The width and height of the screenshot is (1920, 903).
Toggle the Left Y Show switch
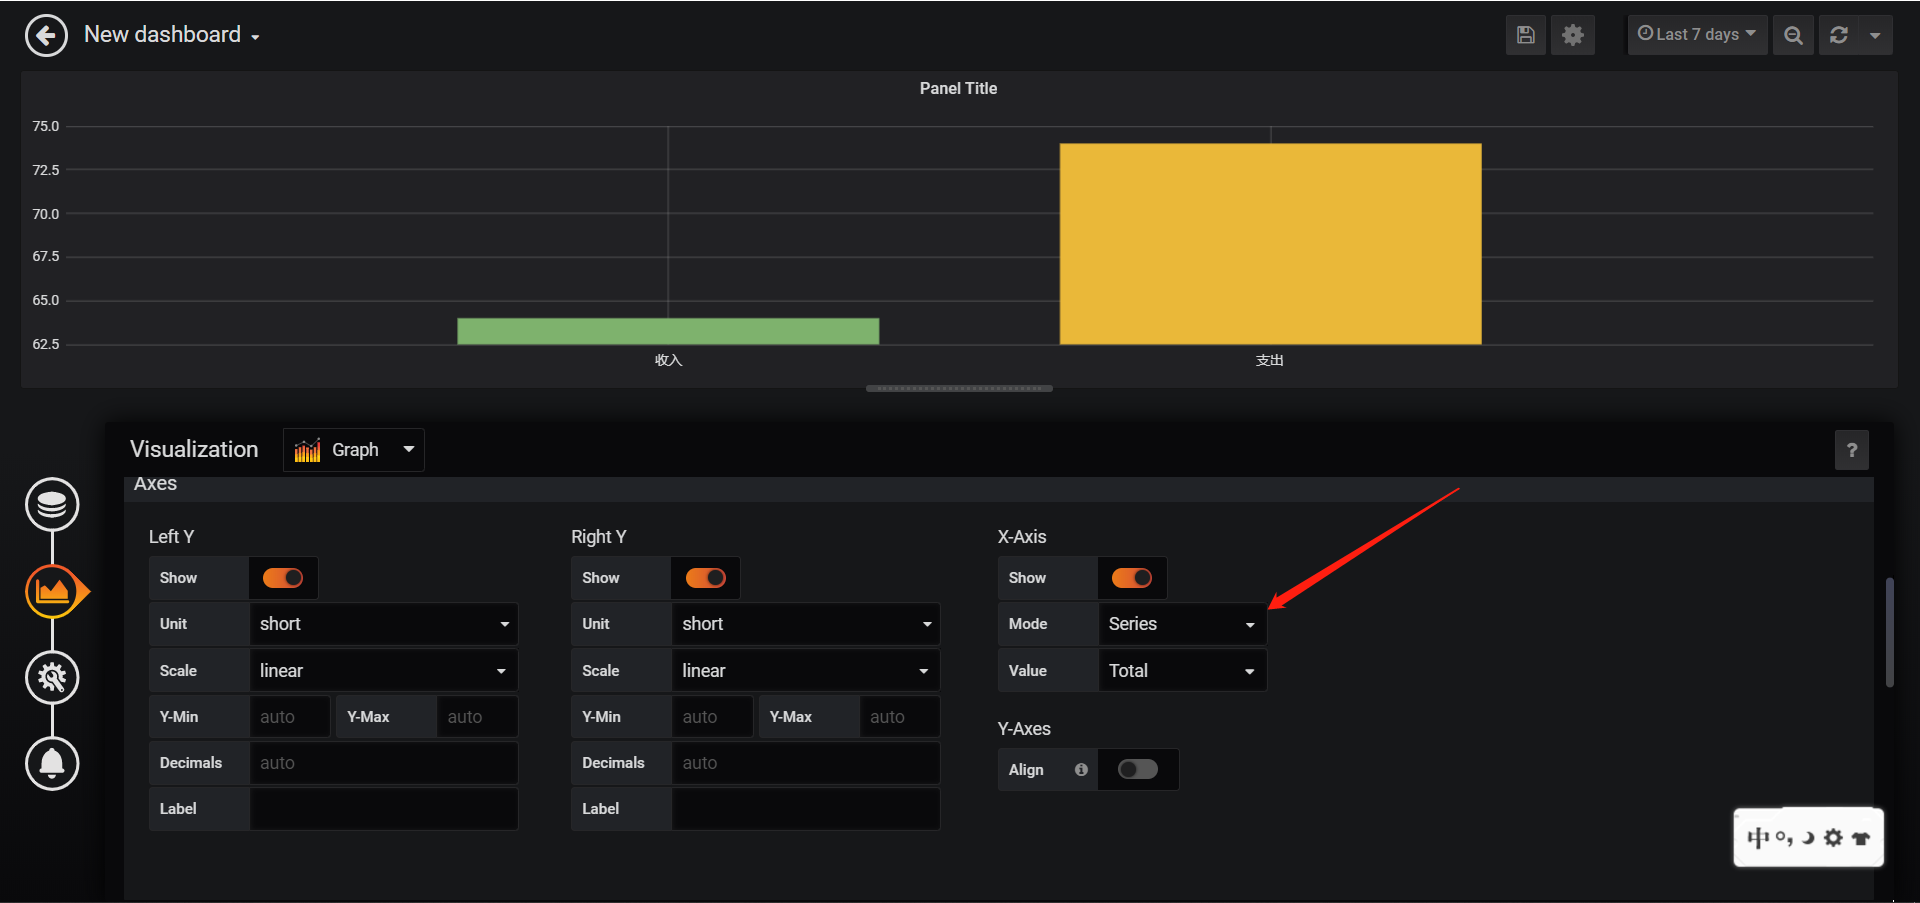283,578
